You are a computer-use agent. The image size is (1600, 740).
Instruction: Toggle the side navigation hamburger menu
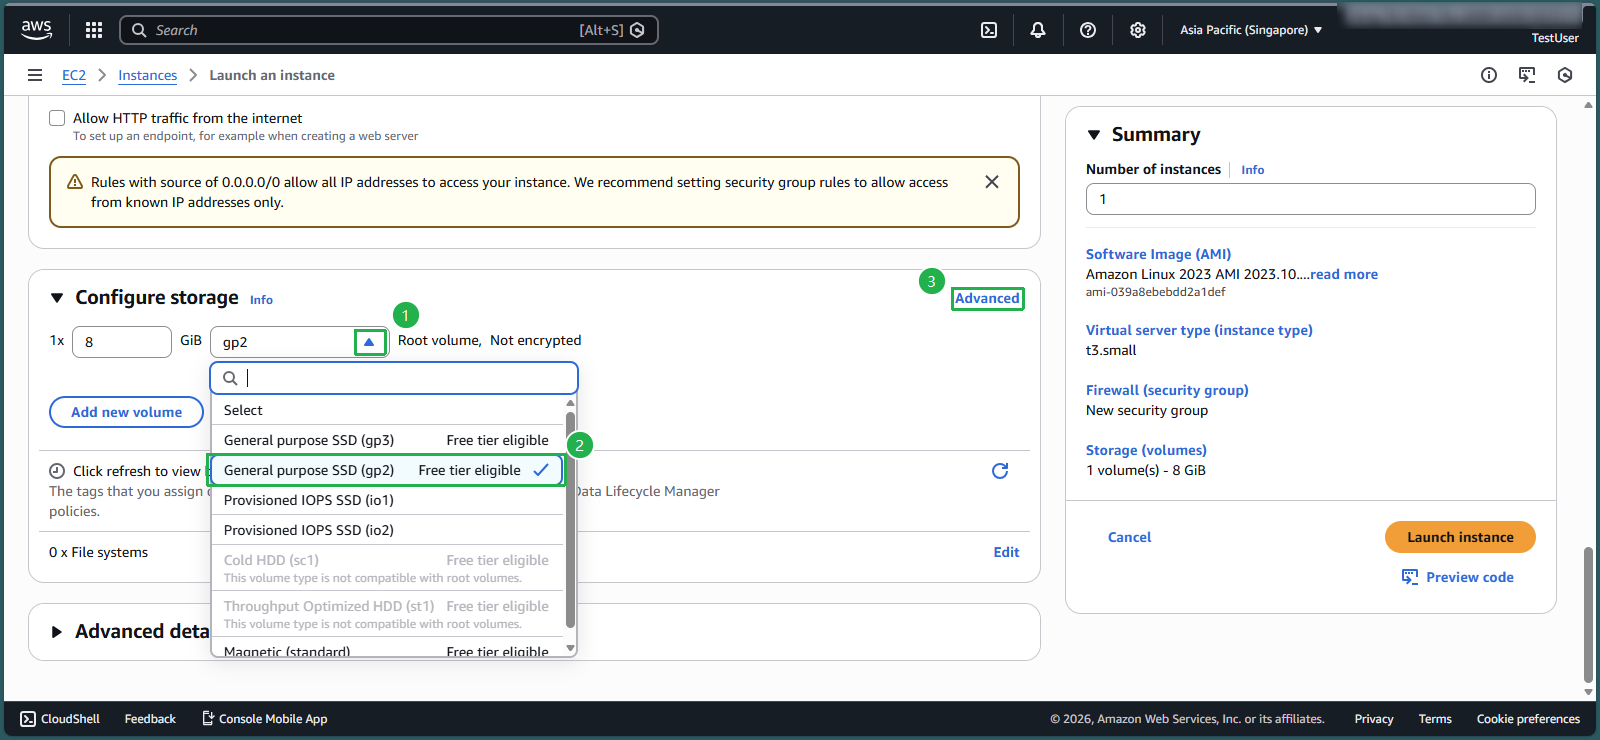pos(35,75)
